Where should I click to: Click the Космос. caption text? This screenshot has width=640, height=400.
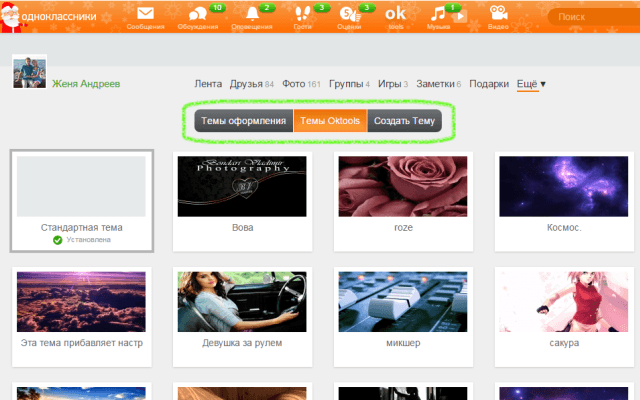point(564,227)
